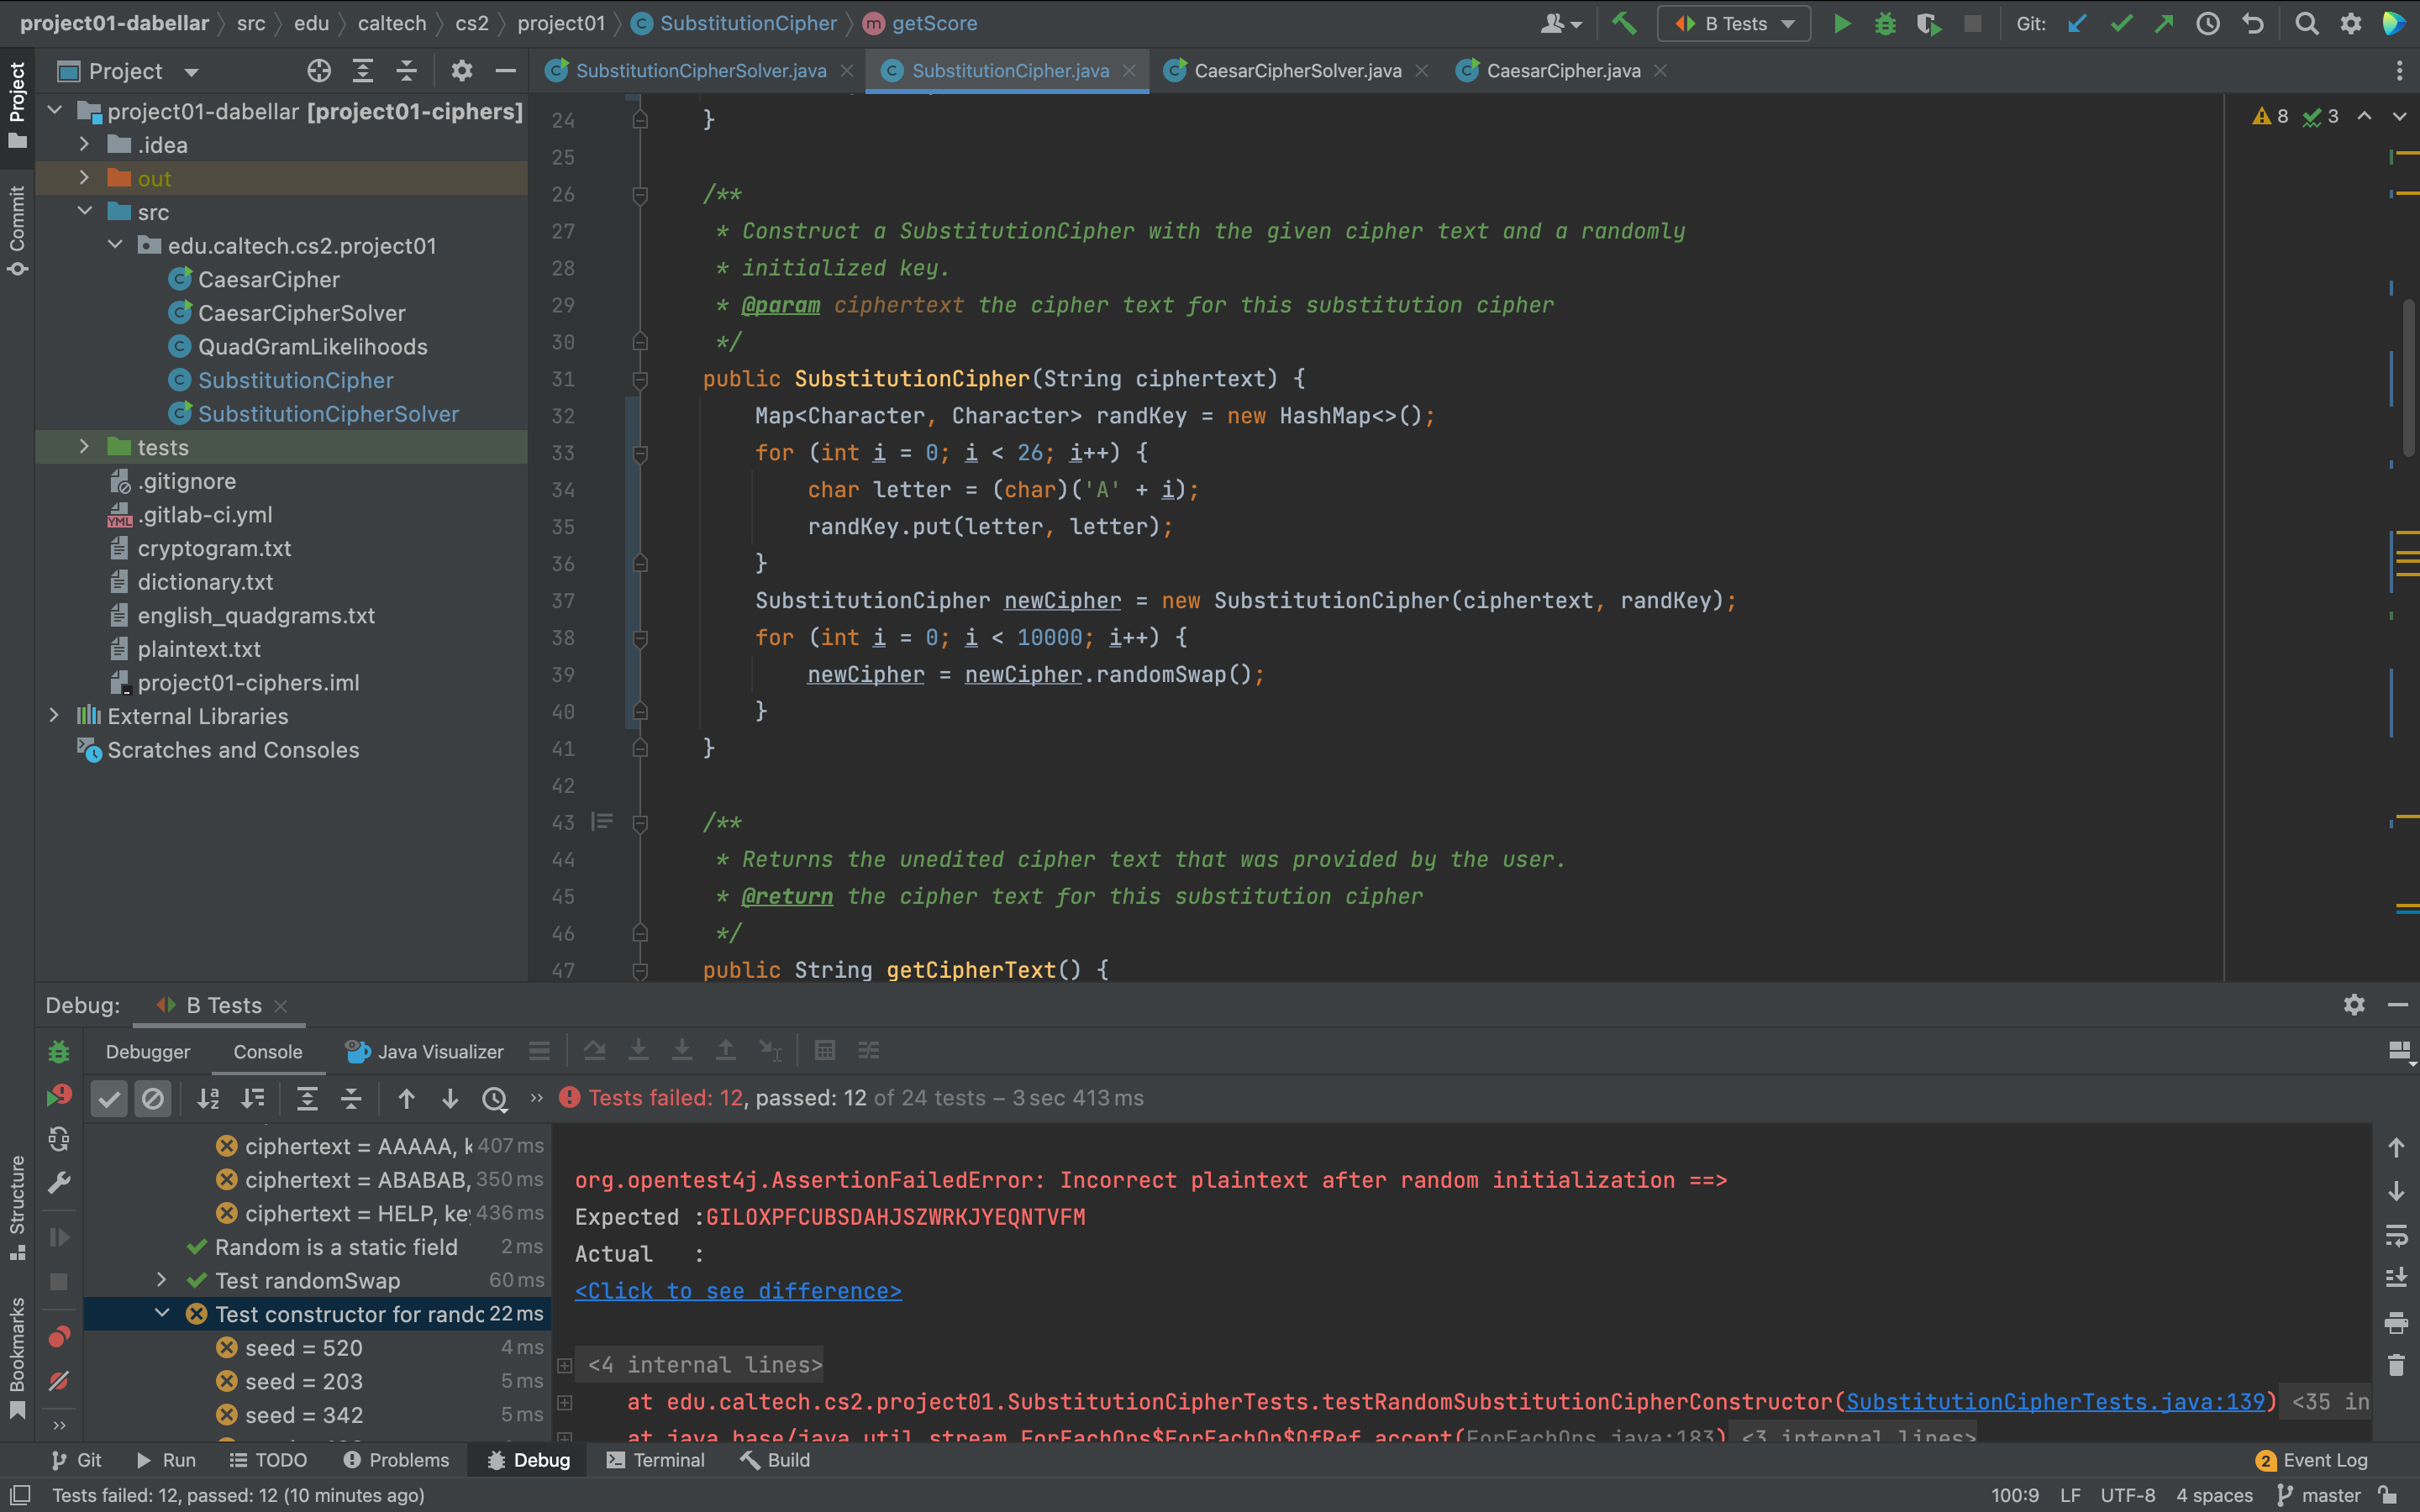Viewport: 2420px width, 1512px height.
Task: Click print icon in console sidebar
Action: [2396, 1322]
